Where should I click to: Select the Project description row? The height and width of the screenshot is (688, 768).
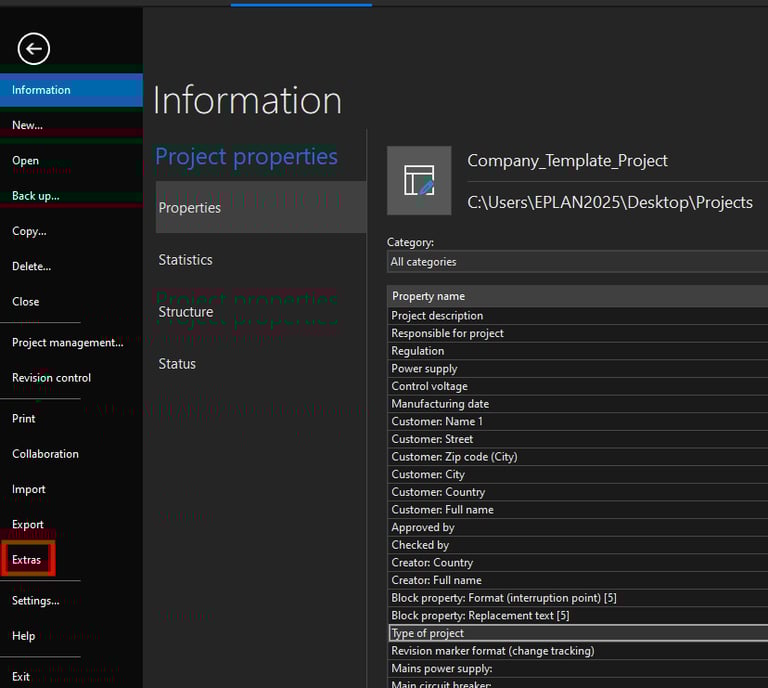click(577, 316)
